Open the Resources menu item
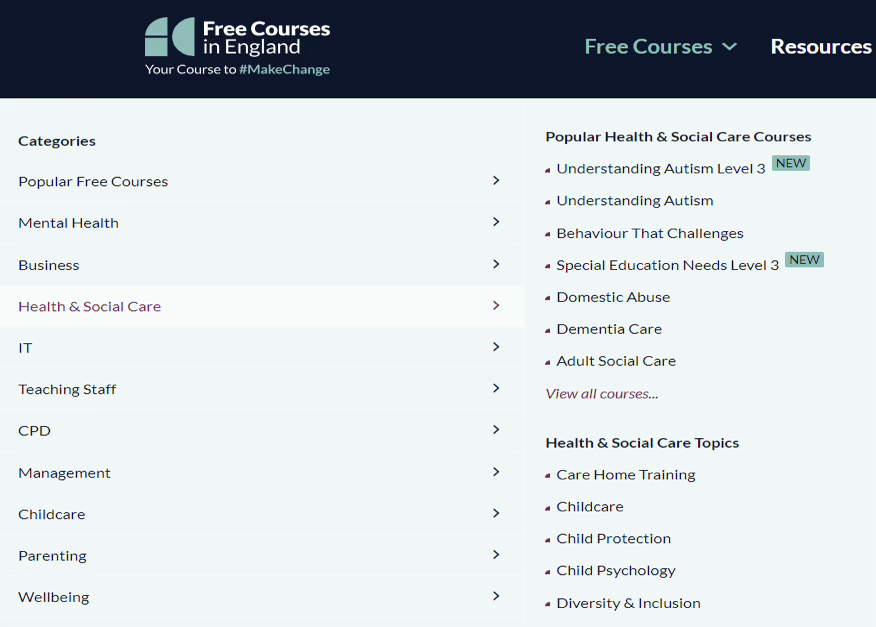The width and height of the screenshot is (876, 627). pyautogui.click(x=820, y=47)
